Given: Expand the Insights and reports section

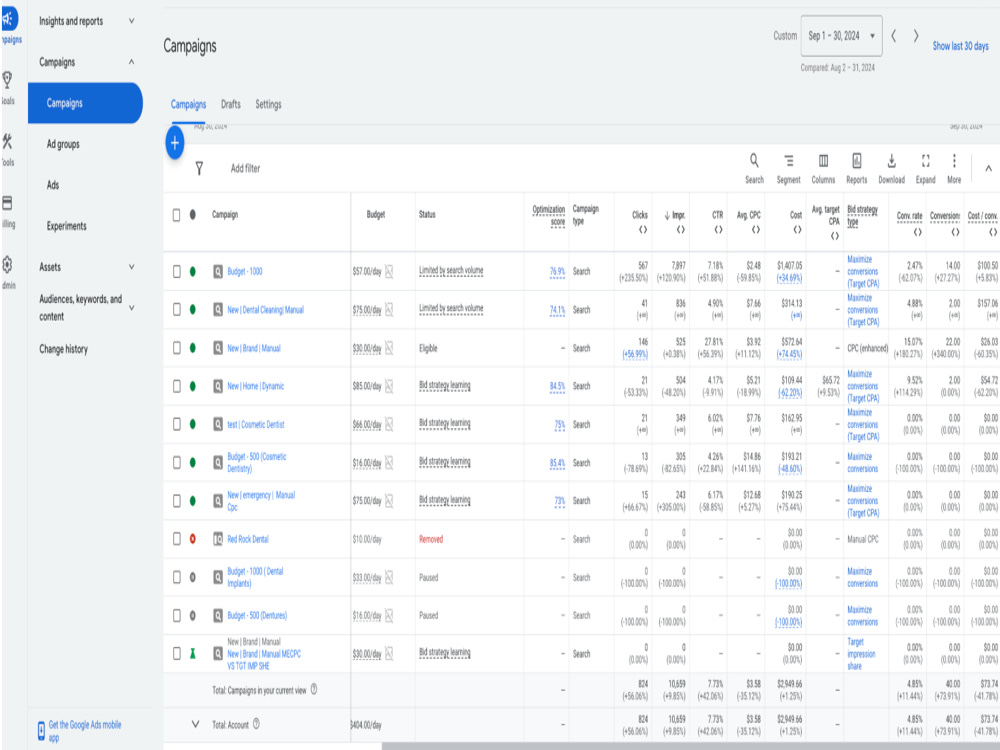Looking at the screenshot, I should [x=131, y=21].
